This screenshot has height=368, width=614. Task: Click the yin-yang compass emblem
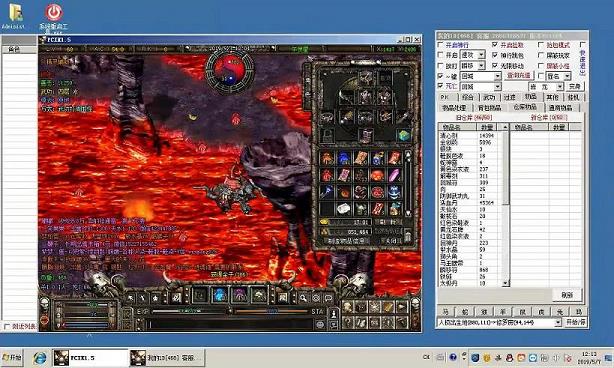pyautogui.click(x=230, y=71)
